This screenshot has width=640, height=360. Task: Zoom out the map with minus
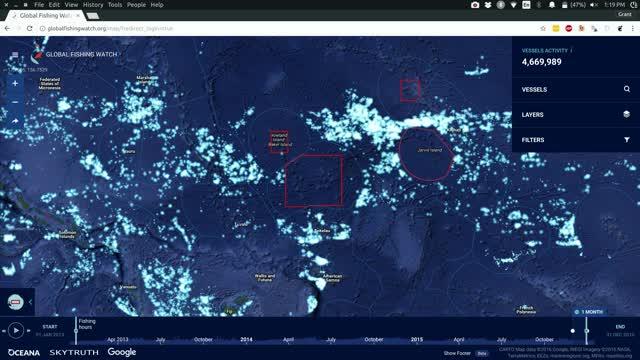coord(15,102)
